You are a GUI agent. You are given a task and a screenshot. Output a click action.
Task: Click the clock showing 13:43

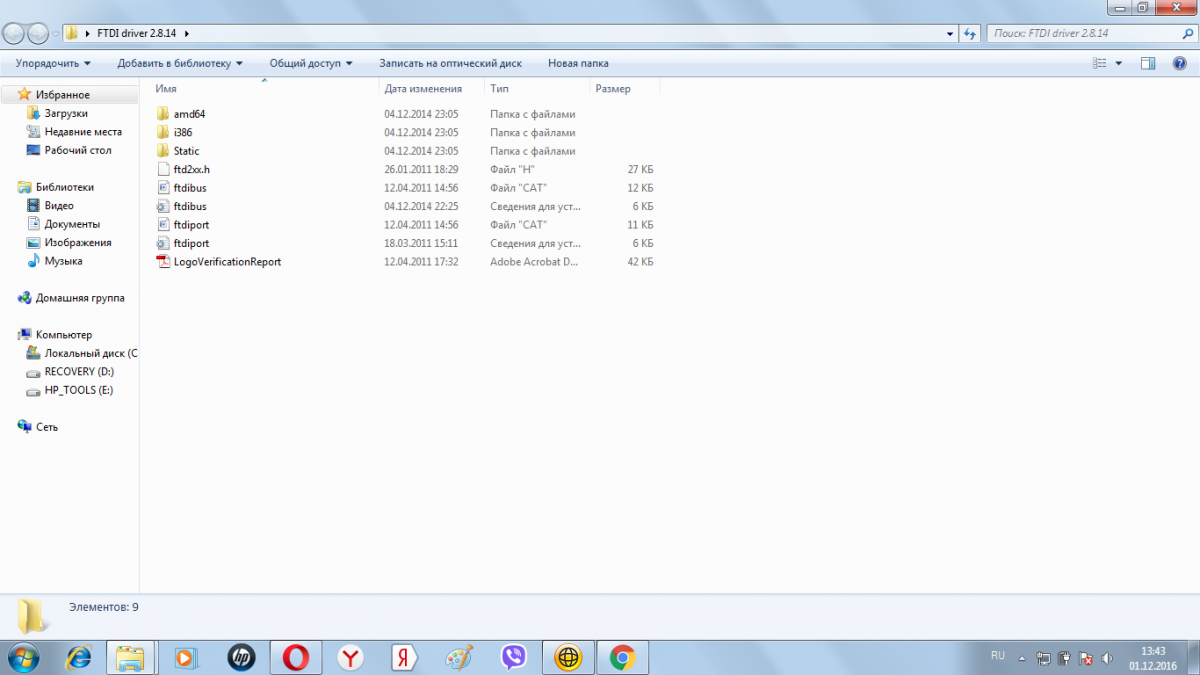tap(1153, 650)
